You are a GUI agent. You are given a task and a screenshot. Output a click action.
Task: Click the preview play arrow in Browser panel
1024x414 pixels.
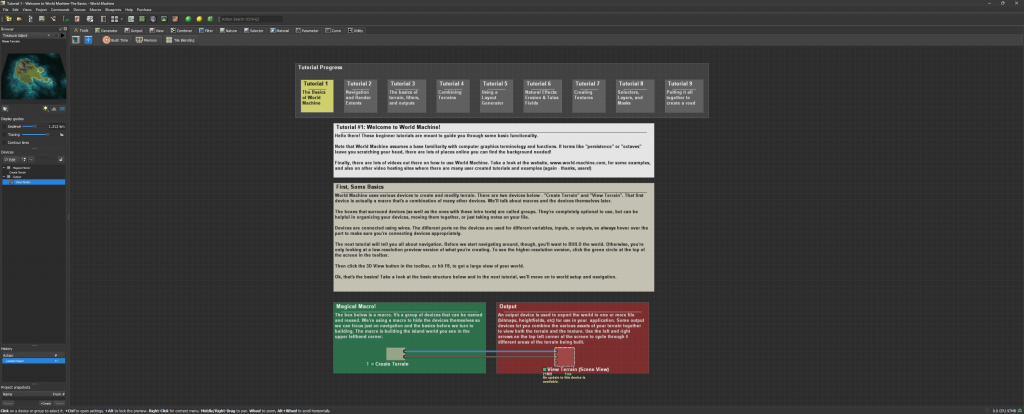click(63, 35)
